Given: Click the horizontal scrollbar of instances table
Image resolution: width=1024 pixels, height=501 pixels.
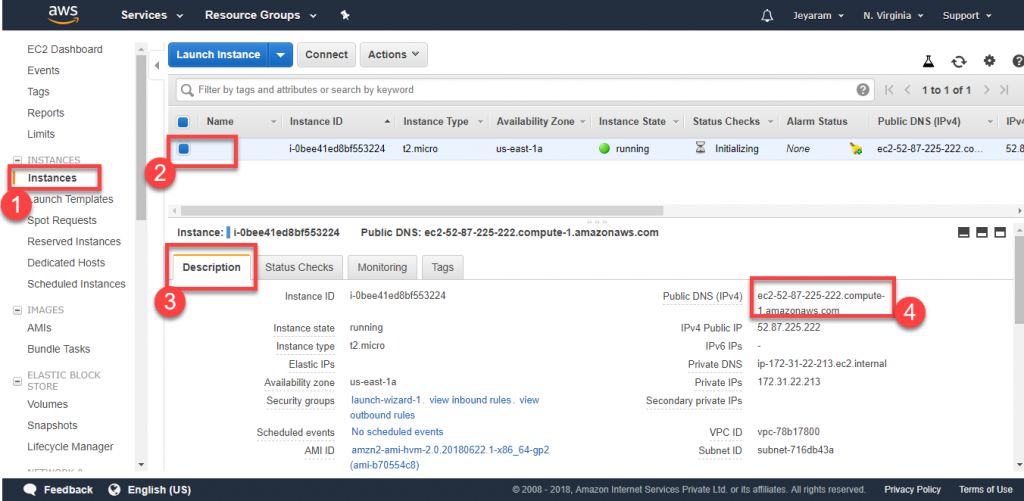Looking at the screenshot, I should tap(422, 211).
